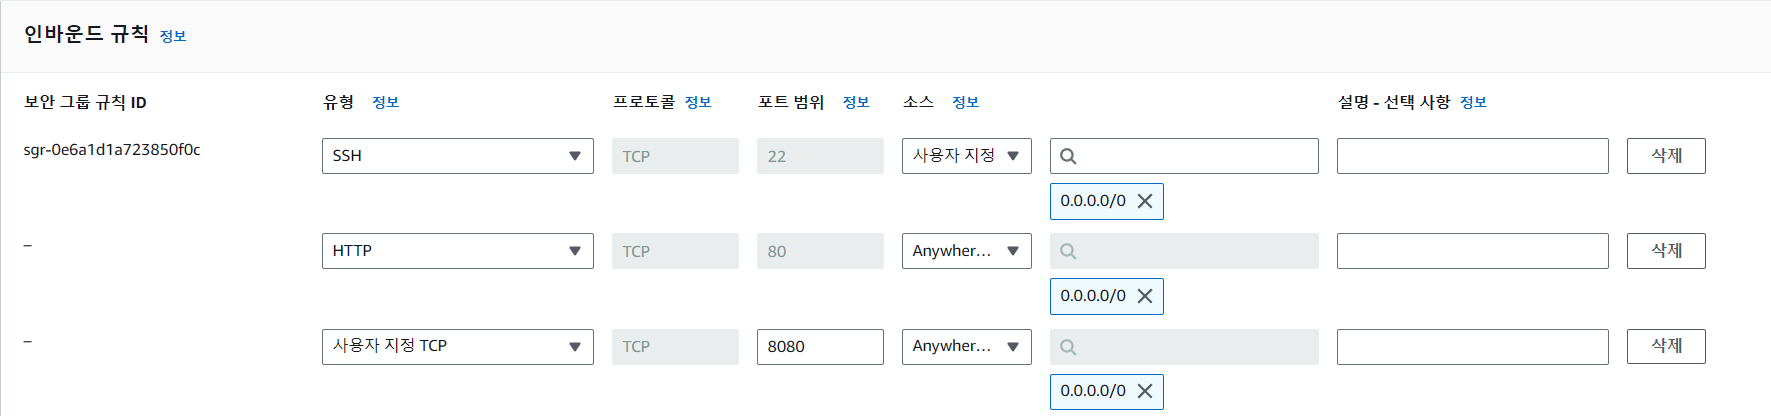Viewport: 1771px width, 416px height.
Task: Open 정보 link next to 프로토콜
Action: 698,102
